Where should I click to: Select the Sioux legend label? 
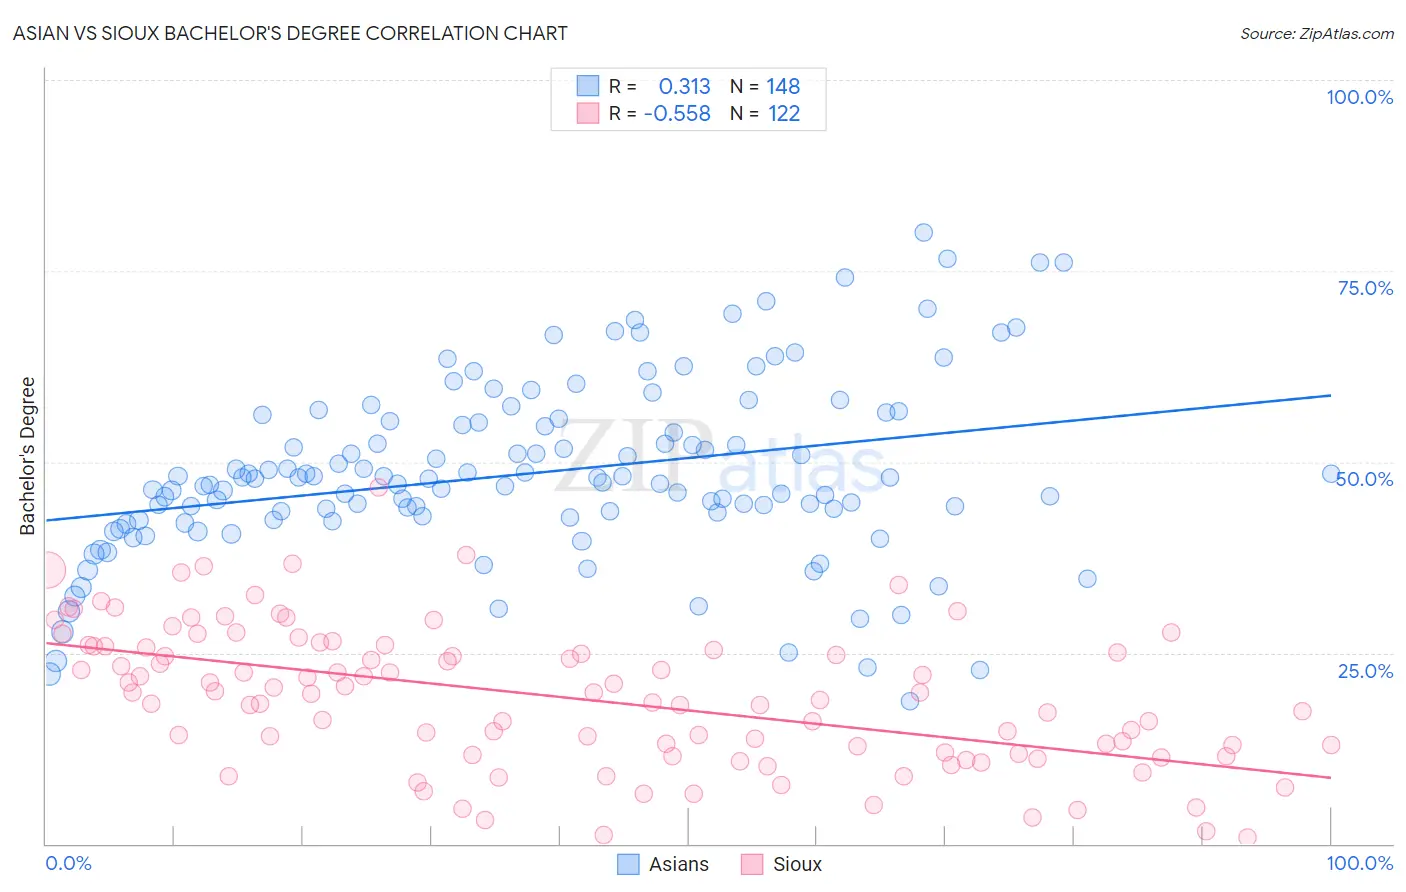(x=797, y=864)
